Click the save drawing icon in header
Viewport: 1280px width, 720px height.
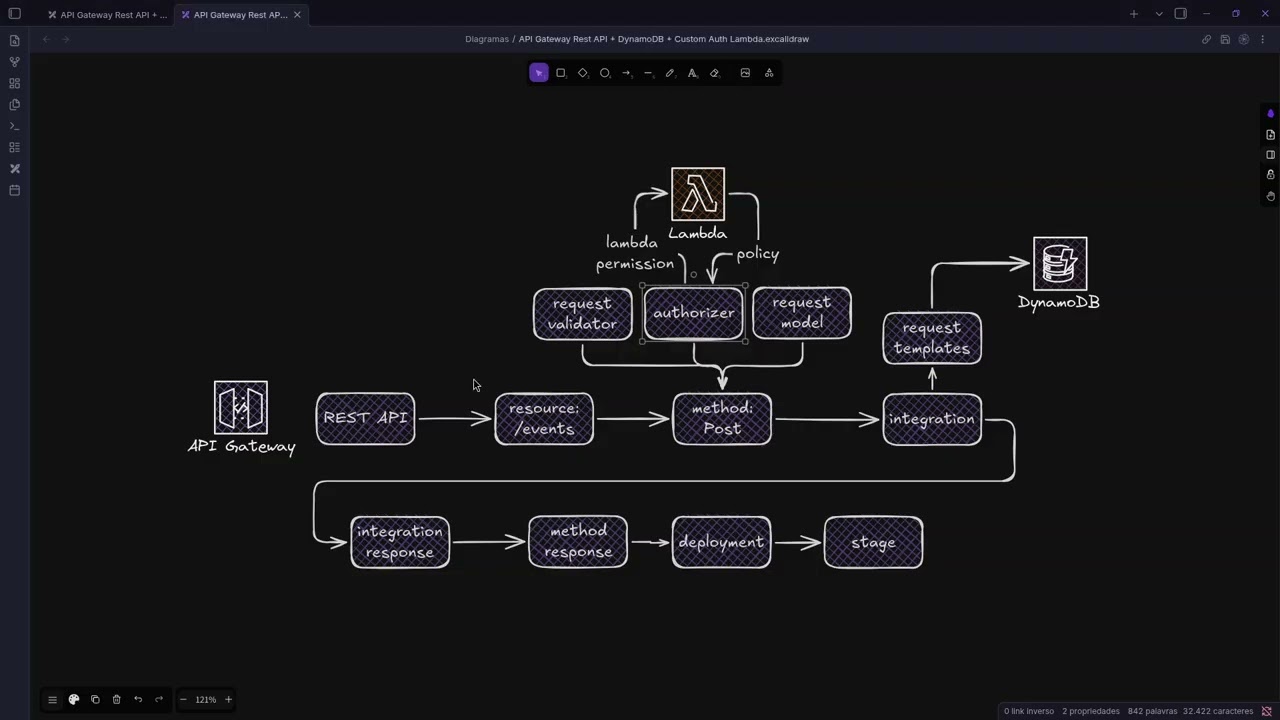1225,39
